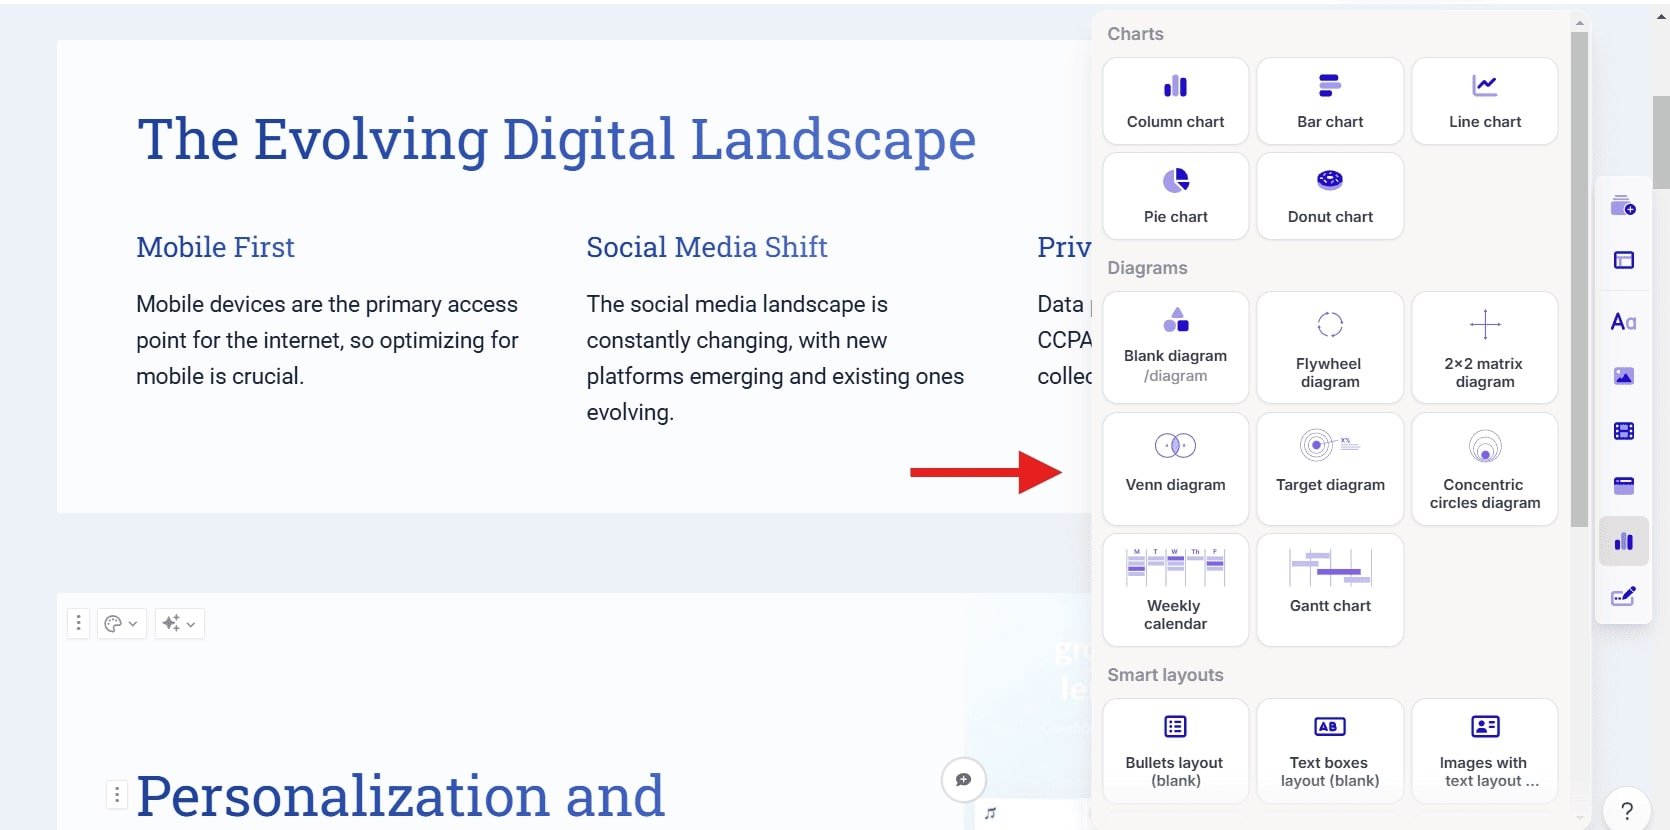Screen dimensions: 1670x830
Task: Add a Donut chart
Action: pos(1329,196)
